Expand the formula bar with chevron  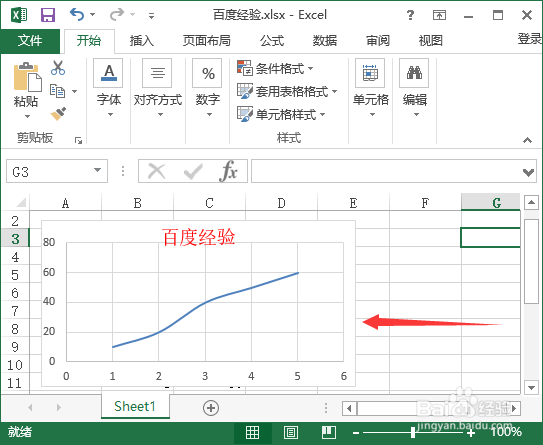click(x=528, y=172)
